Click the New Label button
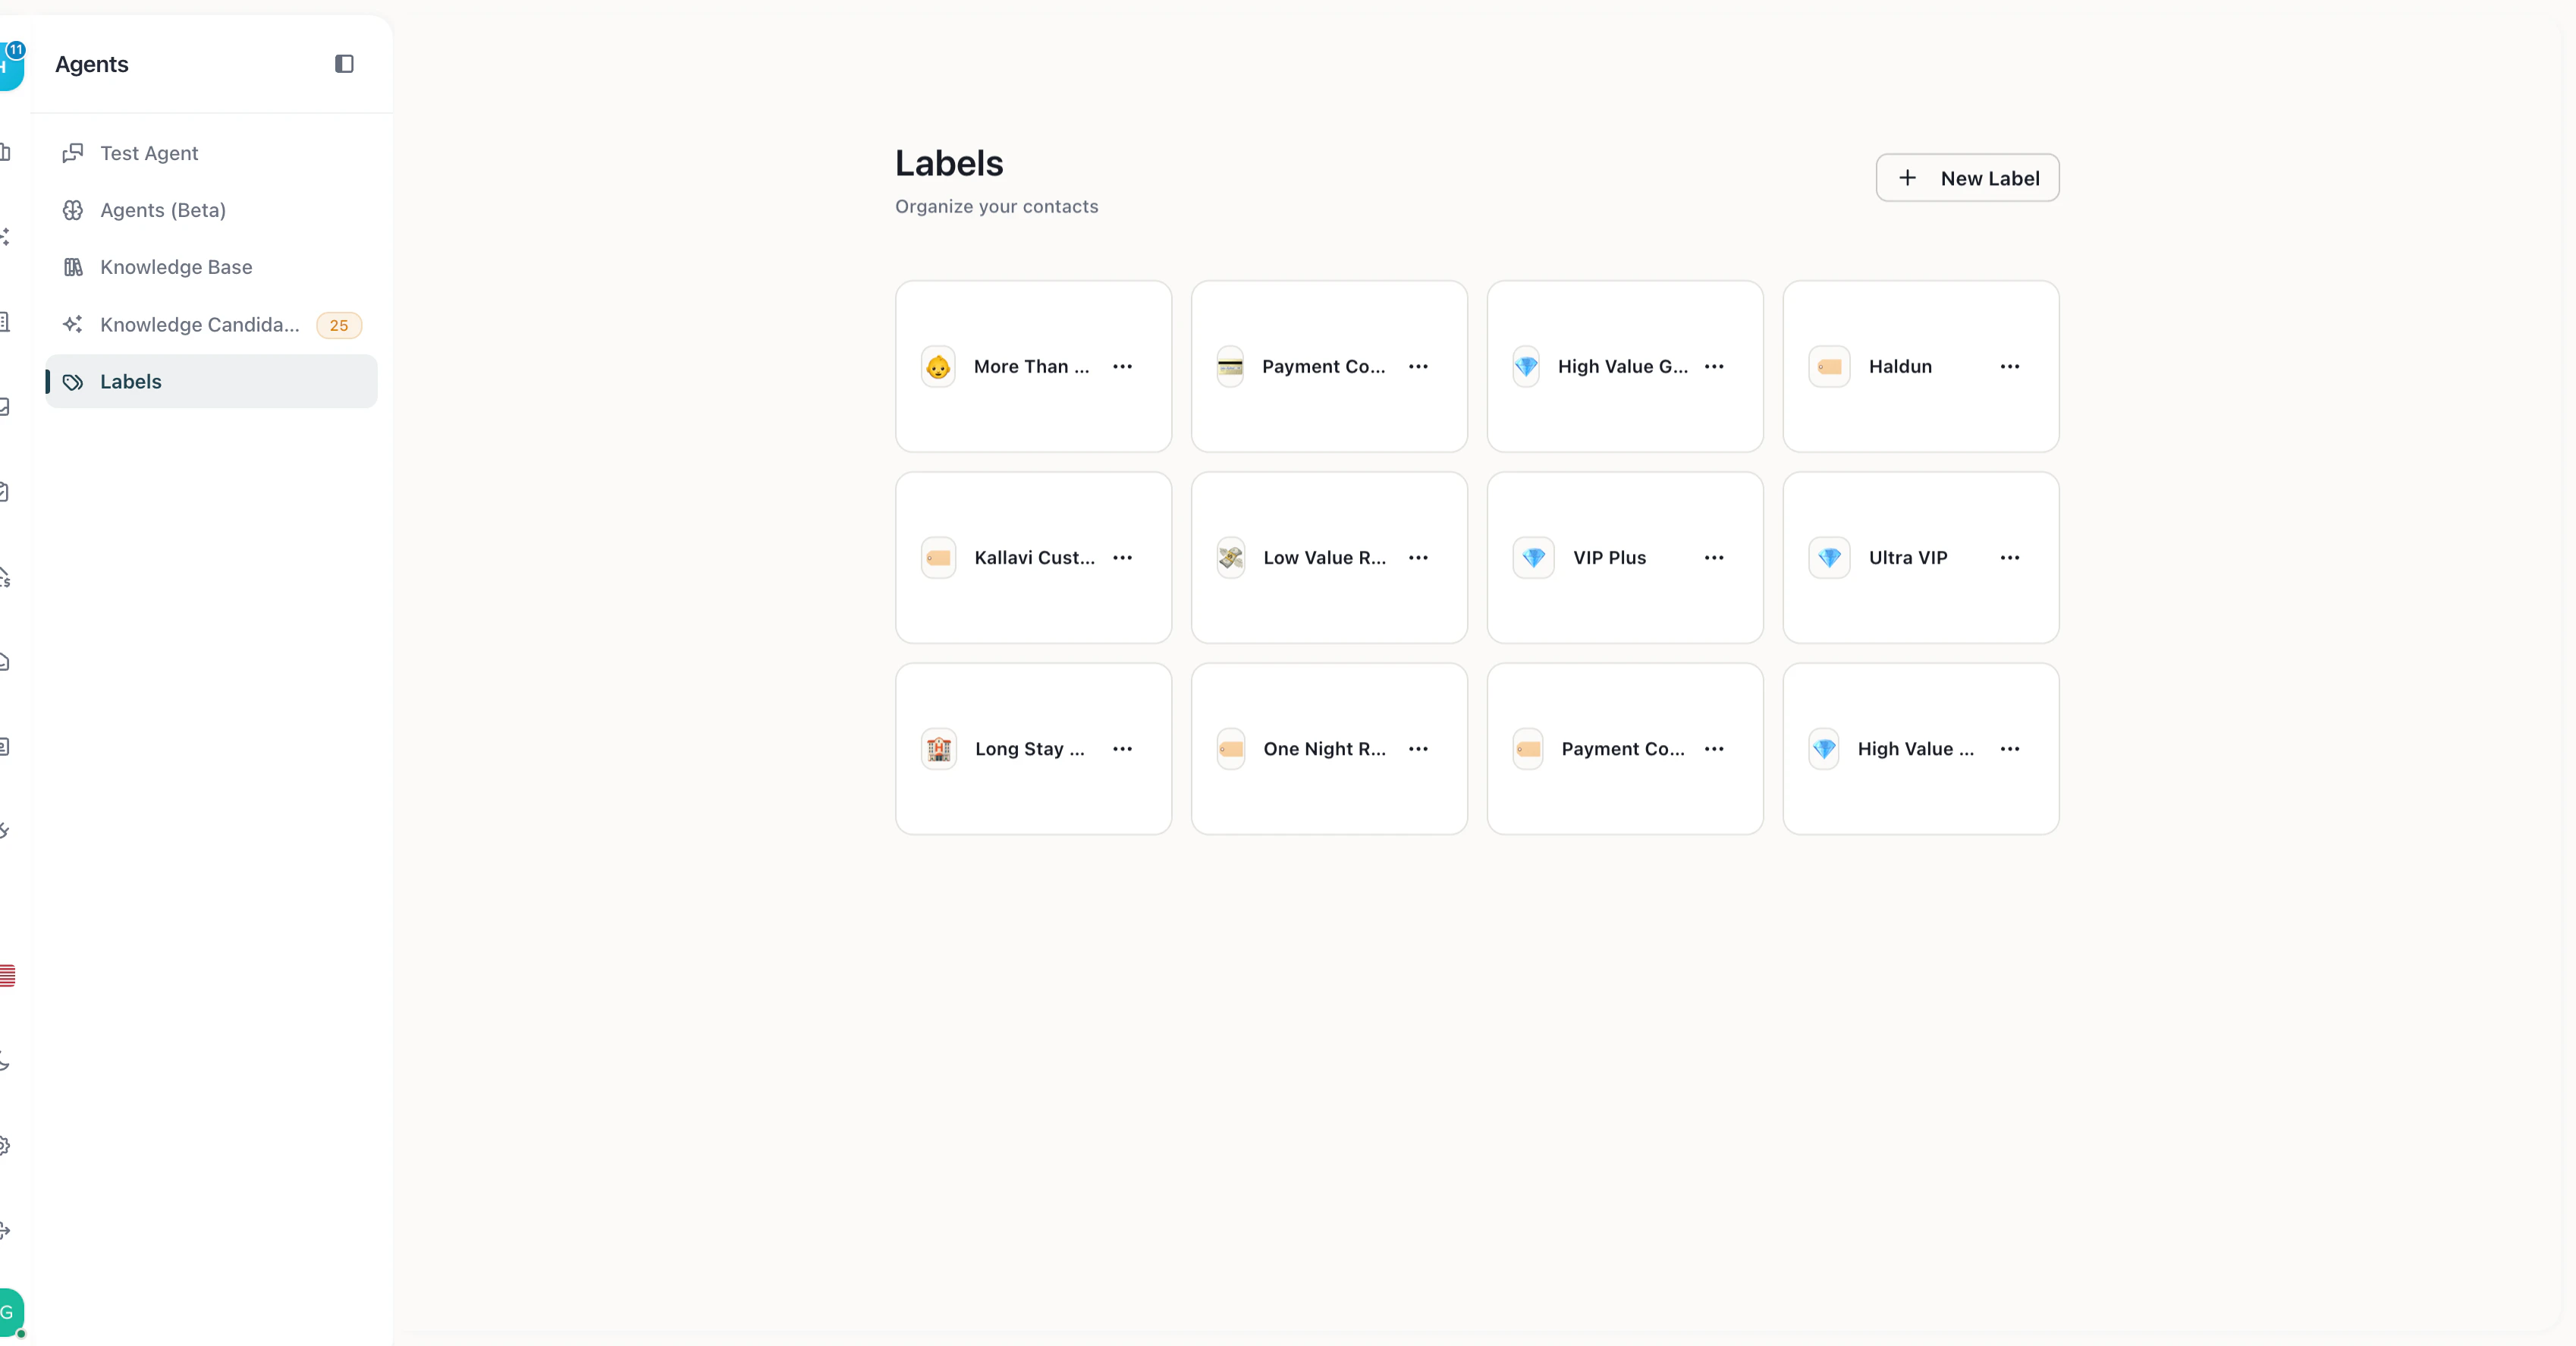This screenshot has width=2576, height=1346. click(1967, 178)
